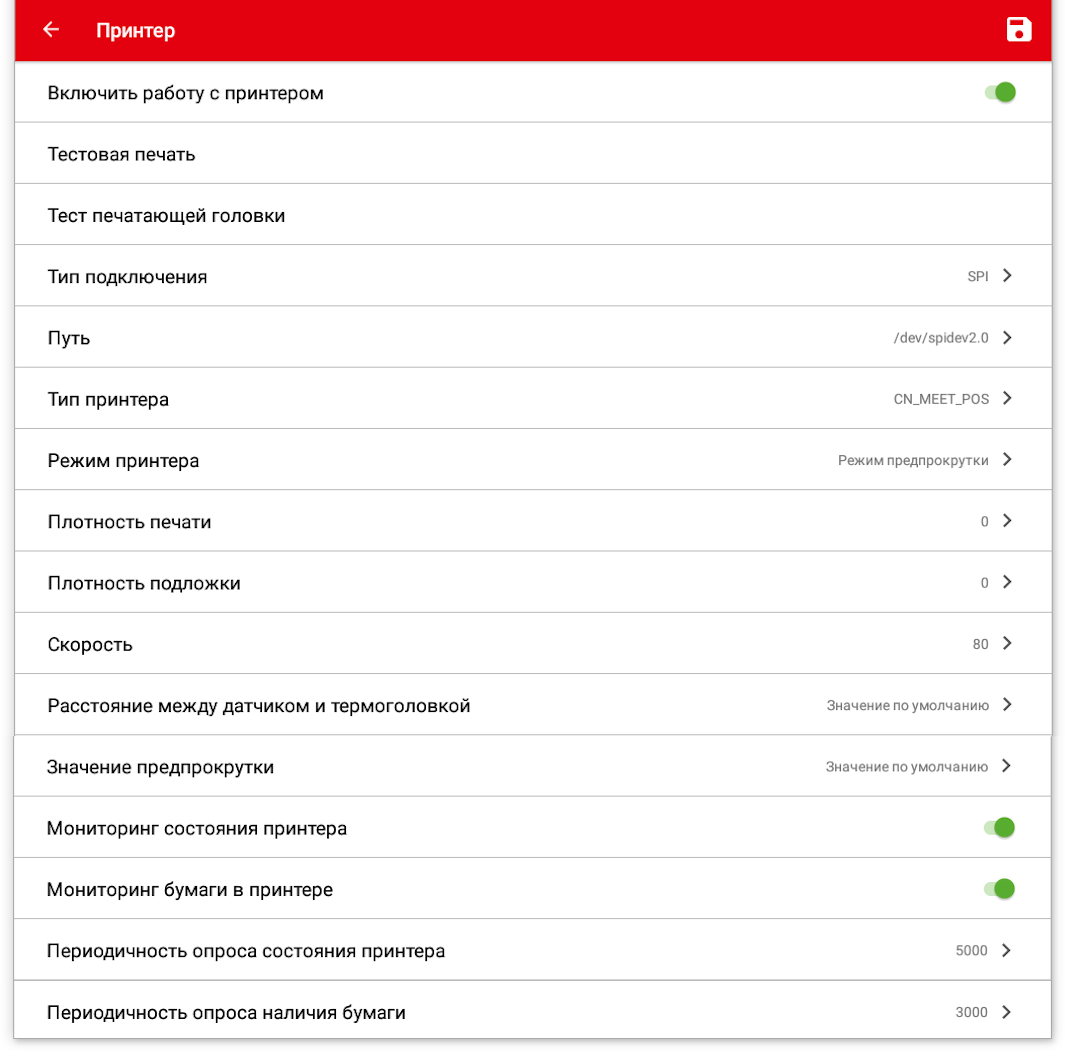Click chevron in 'Режим принтера' row

tap(1007, 460)
